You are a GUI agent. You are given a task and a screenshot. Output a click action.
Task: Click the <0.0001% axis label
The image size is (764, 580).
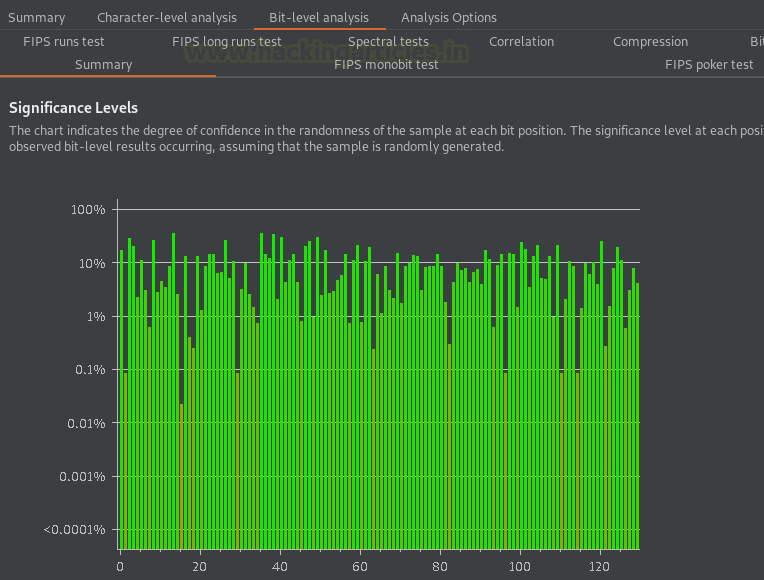pyautogui.click(x=75, y=529)
